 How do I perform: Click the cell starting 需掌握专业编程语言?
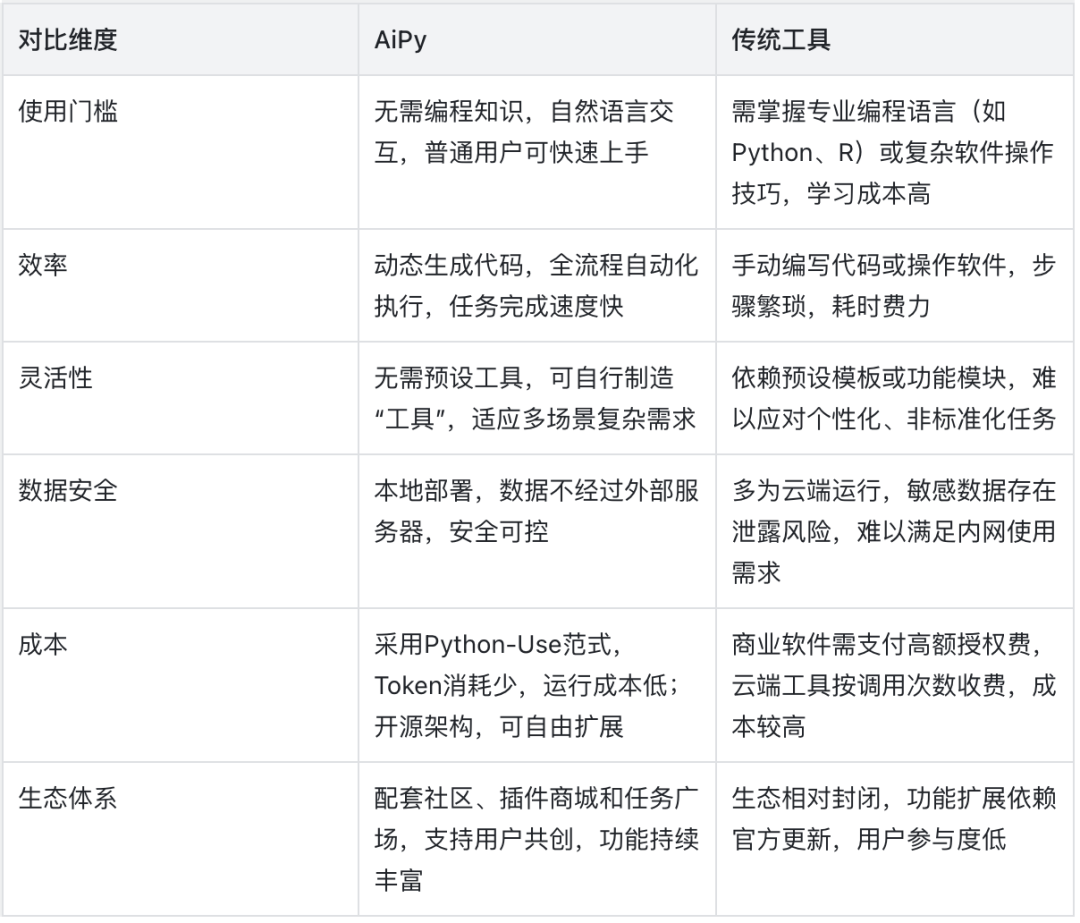[x=893, y=152]
